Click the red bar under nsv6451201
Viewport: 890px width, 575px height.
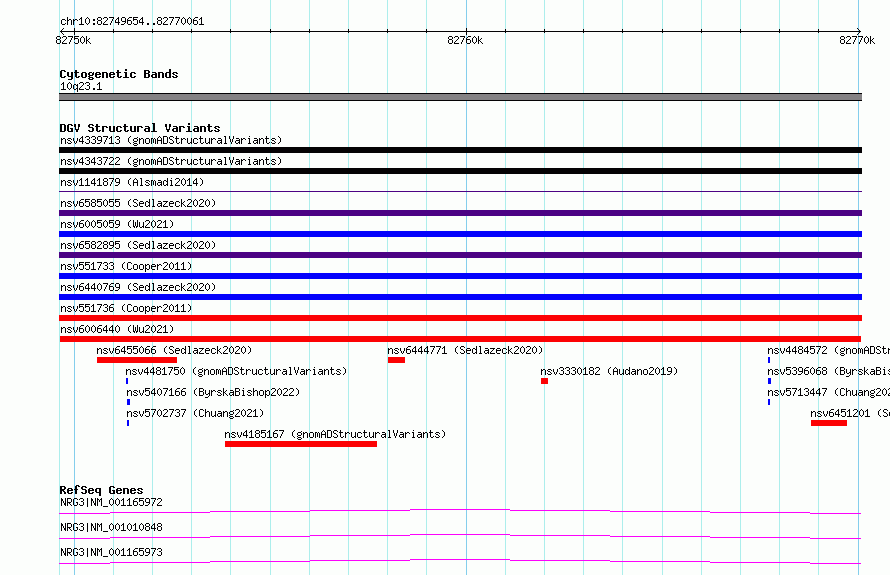(x=829, y=423)
